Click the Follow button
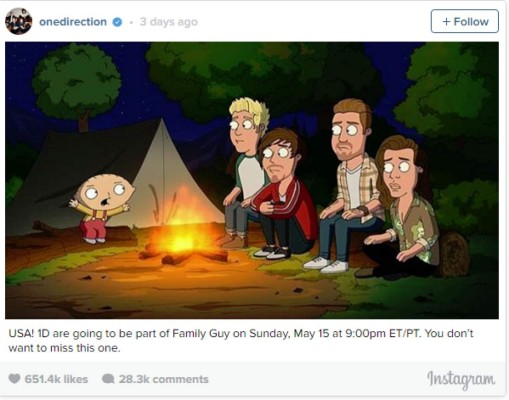The image size is (509, 400). point(465,21)
